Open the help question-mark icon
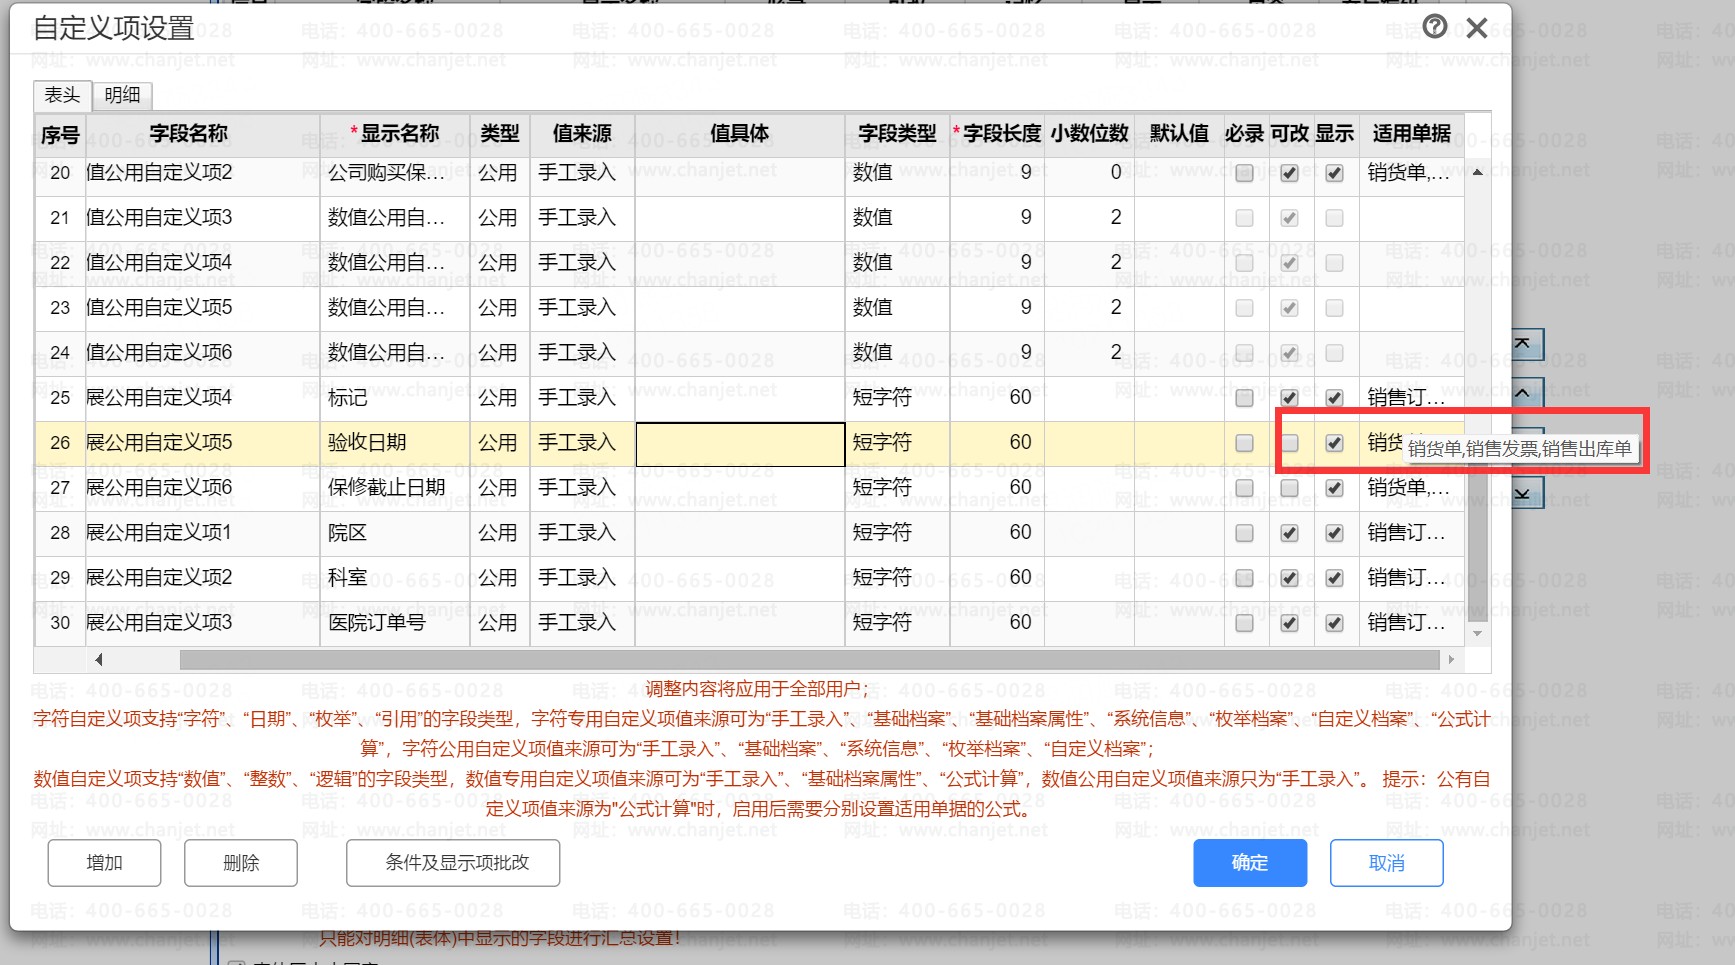Image resolution: width=1735 pixels, height=965 pixels. pyautogui.click(x=1435, y=27)
